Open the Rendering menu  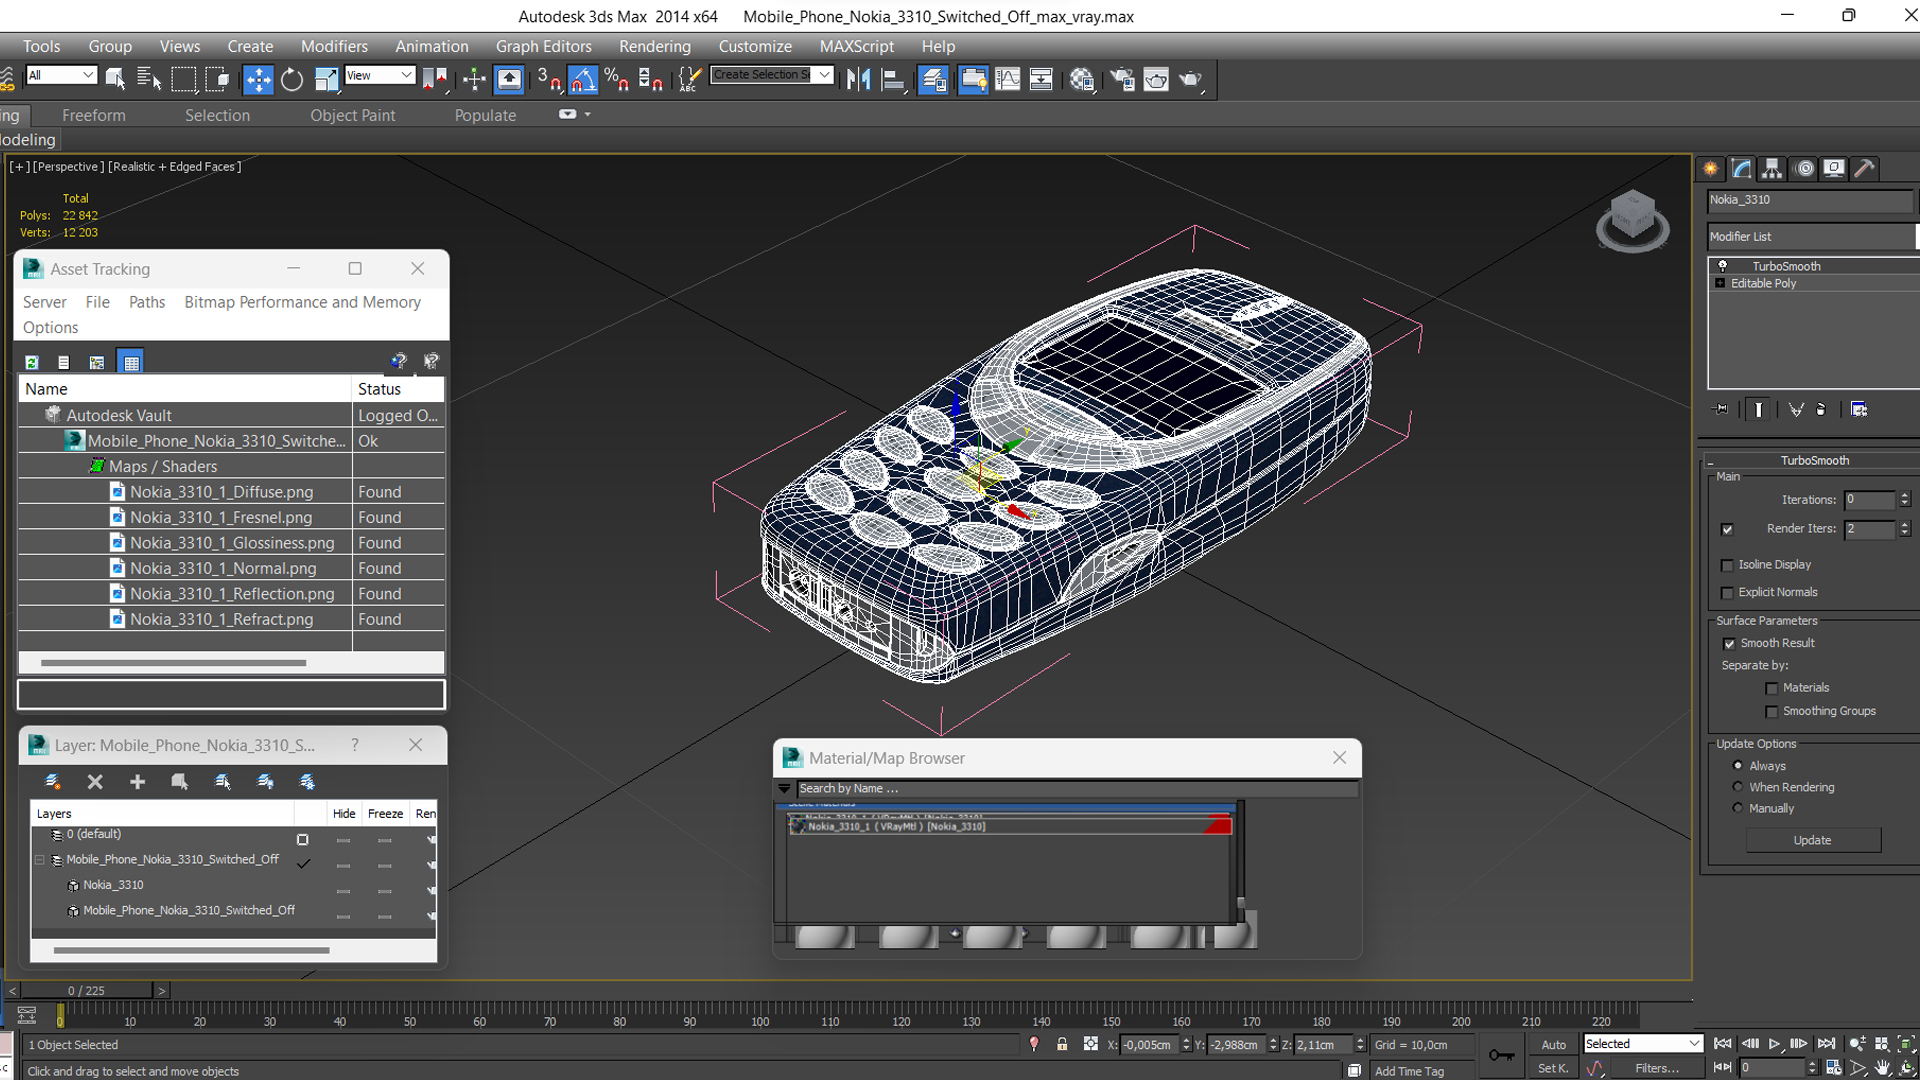coord(654,46)
